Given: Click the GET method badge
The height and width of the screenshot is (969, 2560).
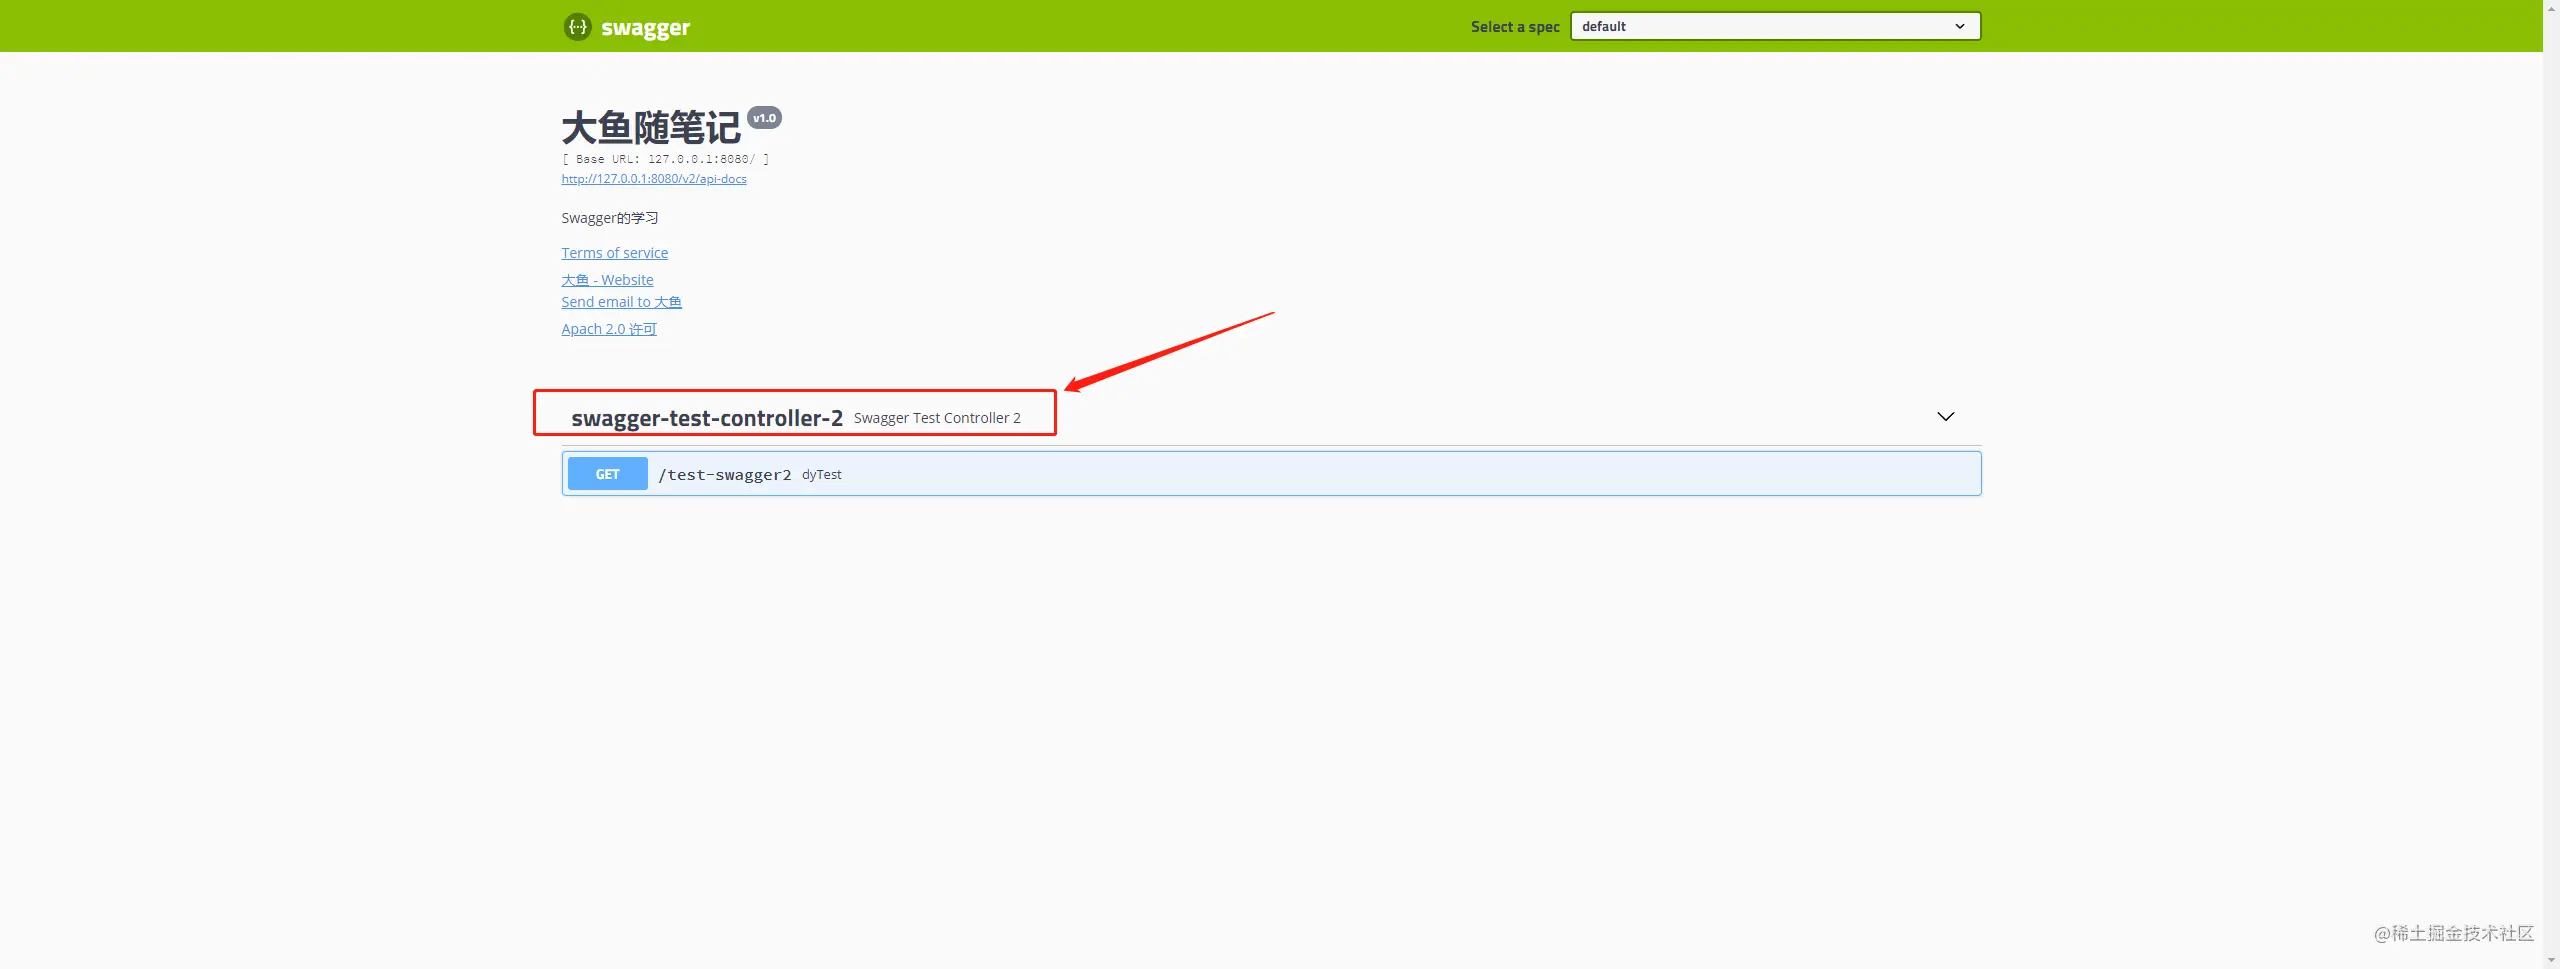Looking at the screenshot, I should (x=608, y=474).
